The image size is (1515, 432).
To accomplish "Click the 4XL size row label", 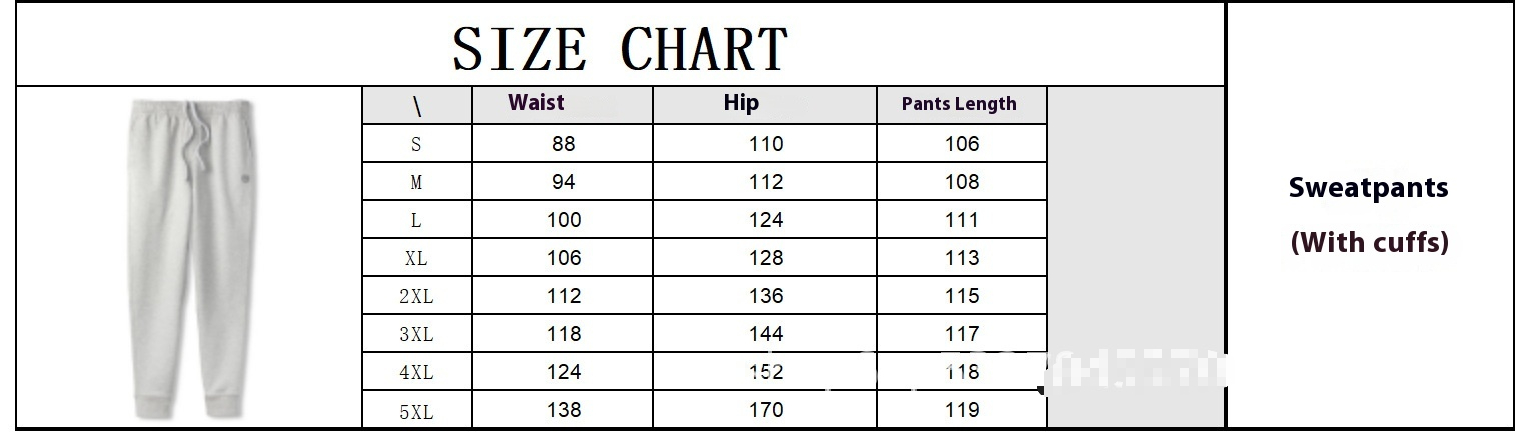I will 416,373.
